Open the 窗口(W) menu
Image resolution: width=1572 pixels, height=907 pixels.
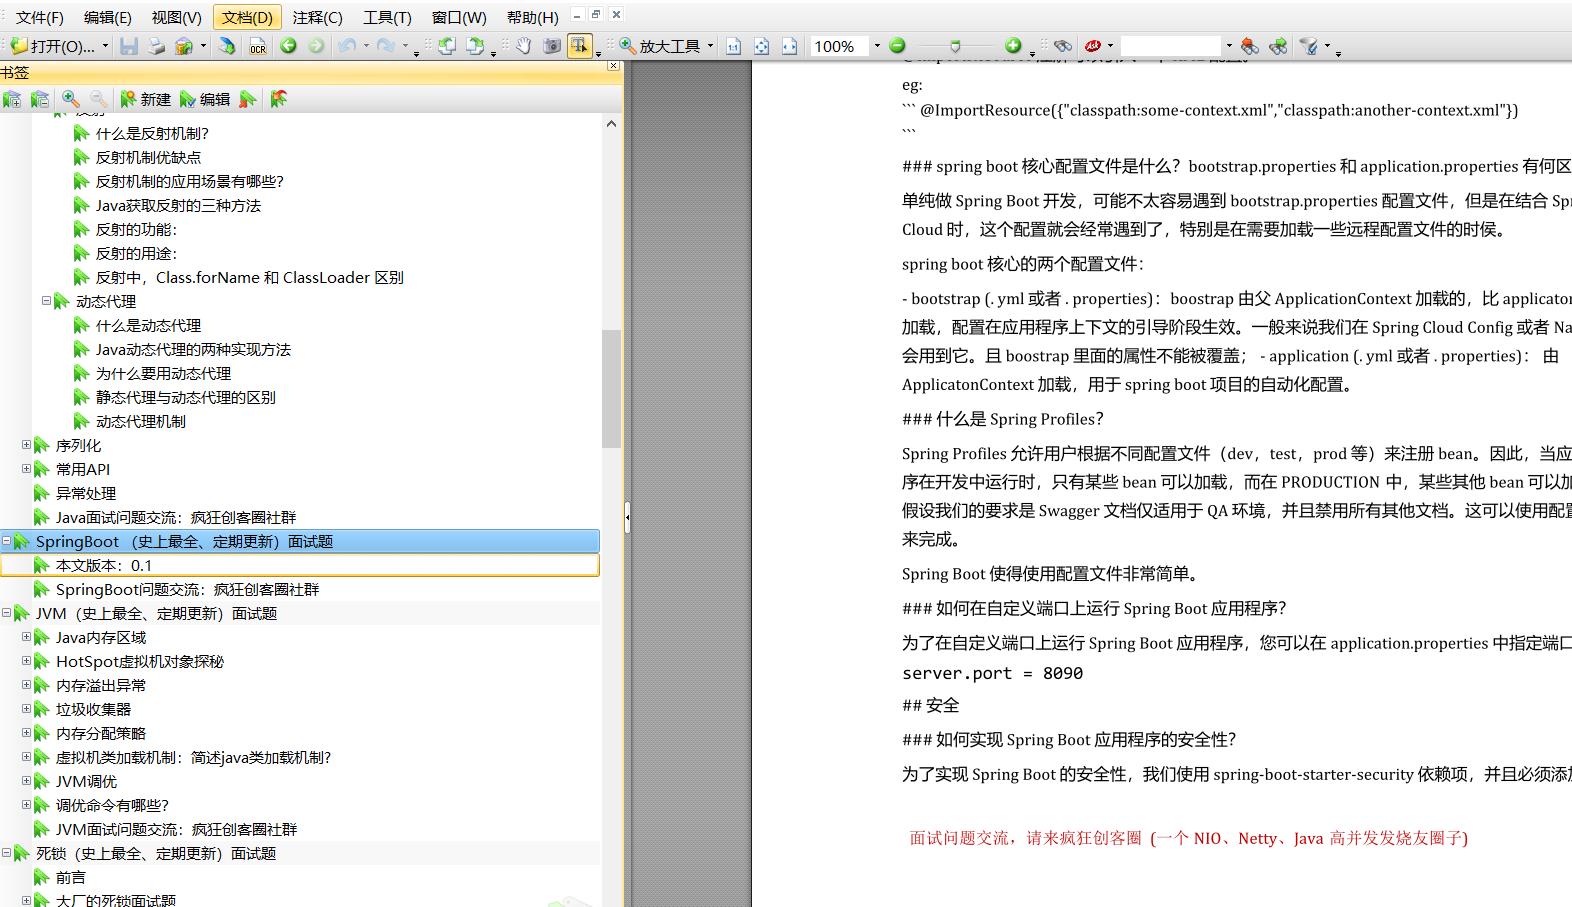point(459,17)
